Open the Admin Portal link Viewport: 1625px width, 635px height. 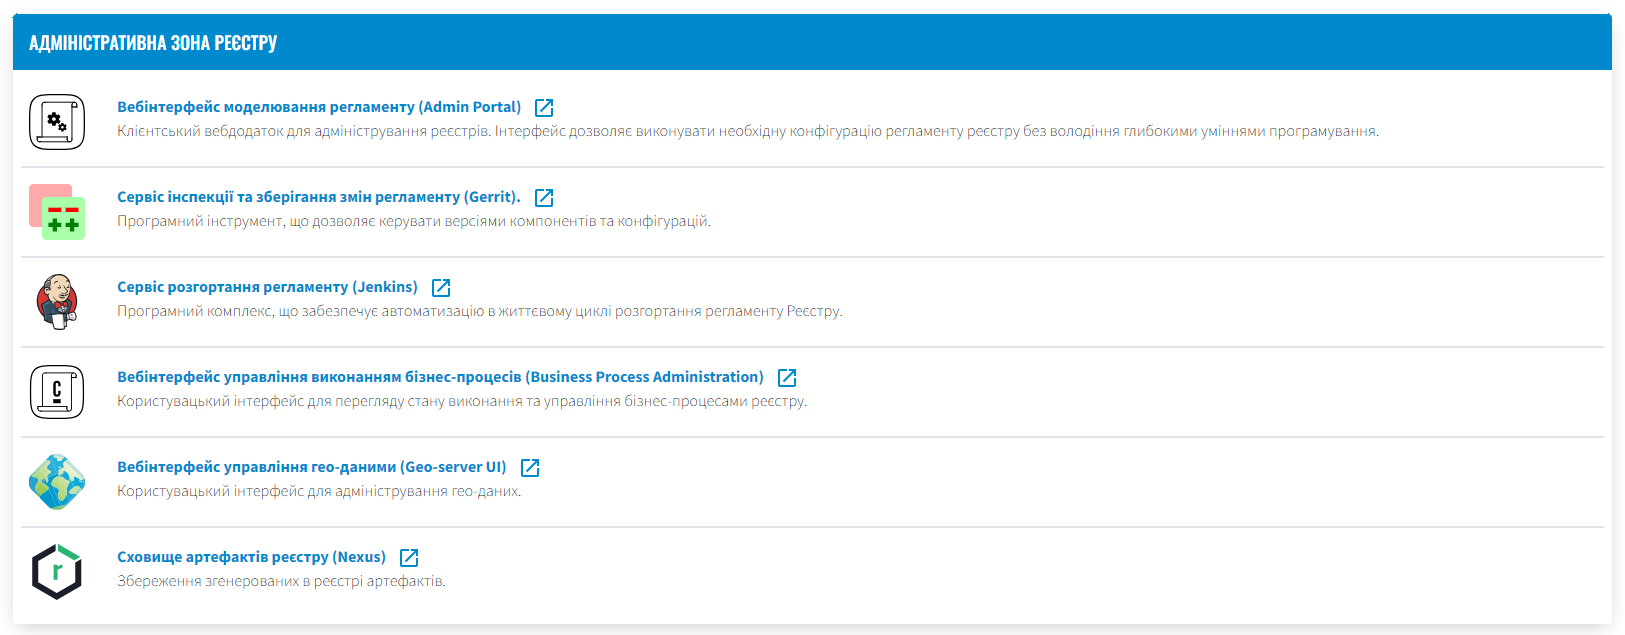point(319,107)
